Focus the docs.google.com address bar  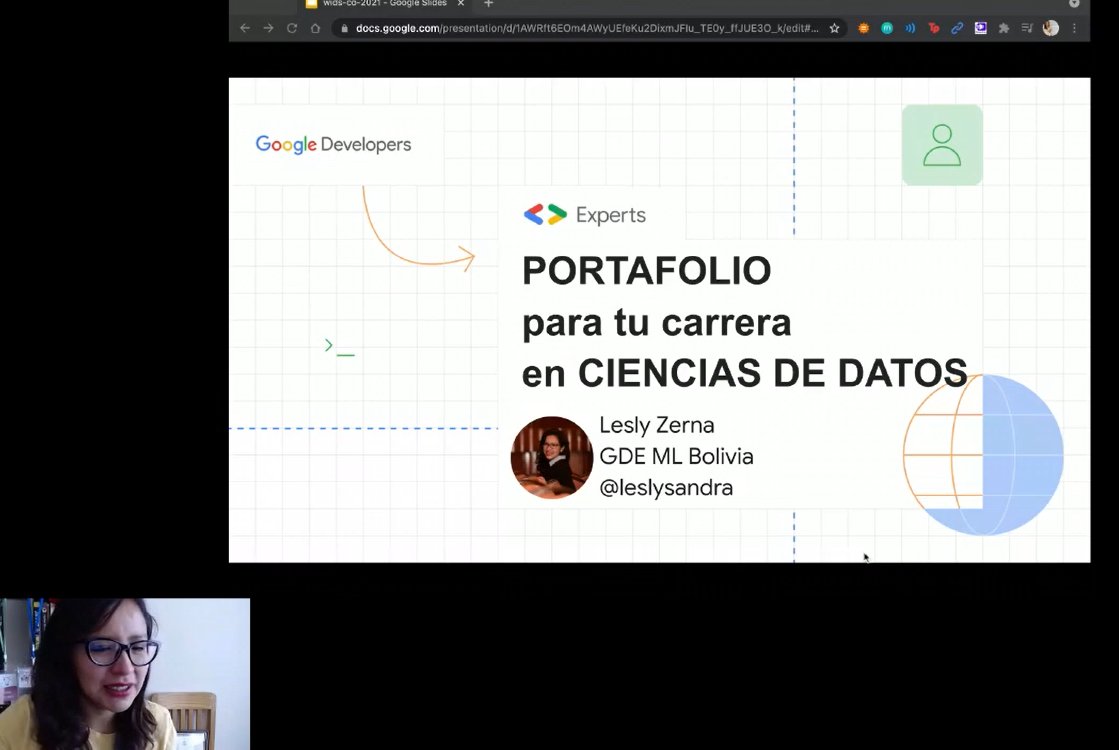pos(587,29)
